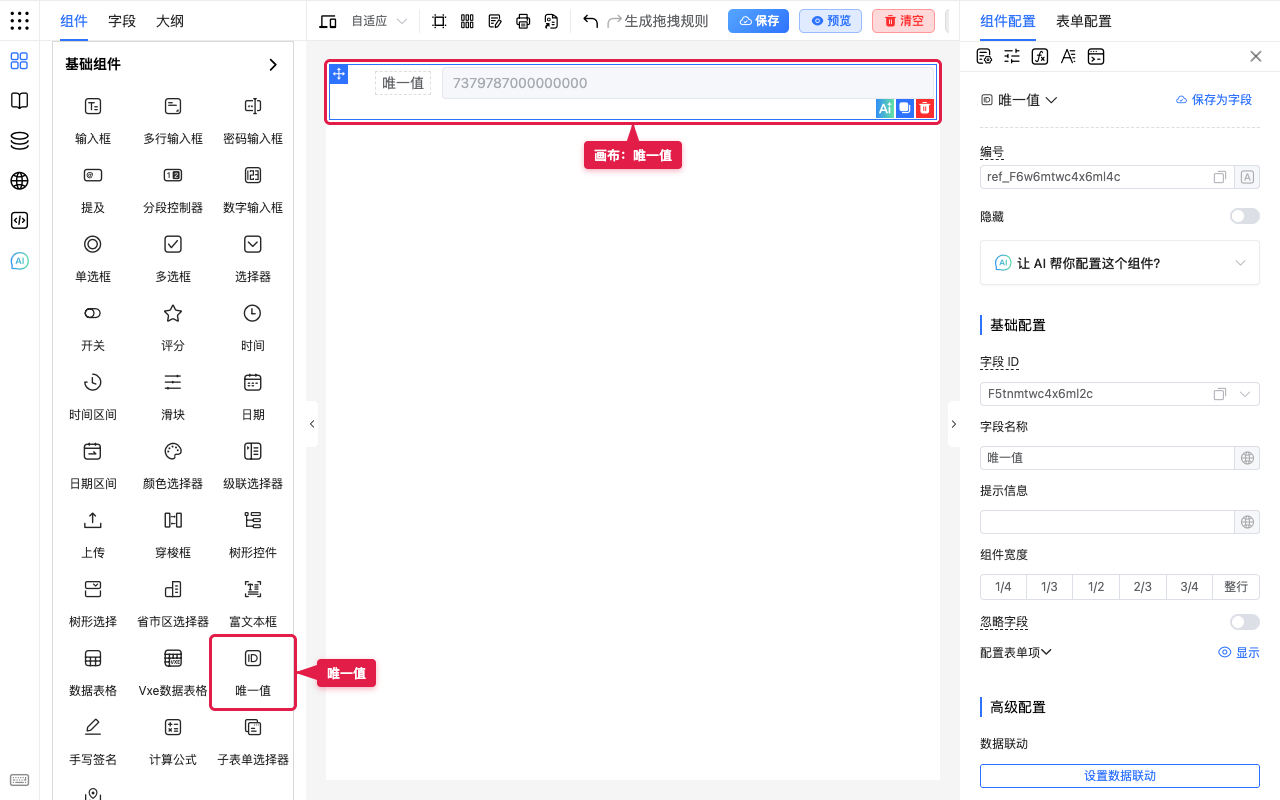
Task: Switch to the 字段 tab
Action: (x=122, y=21)
